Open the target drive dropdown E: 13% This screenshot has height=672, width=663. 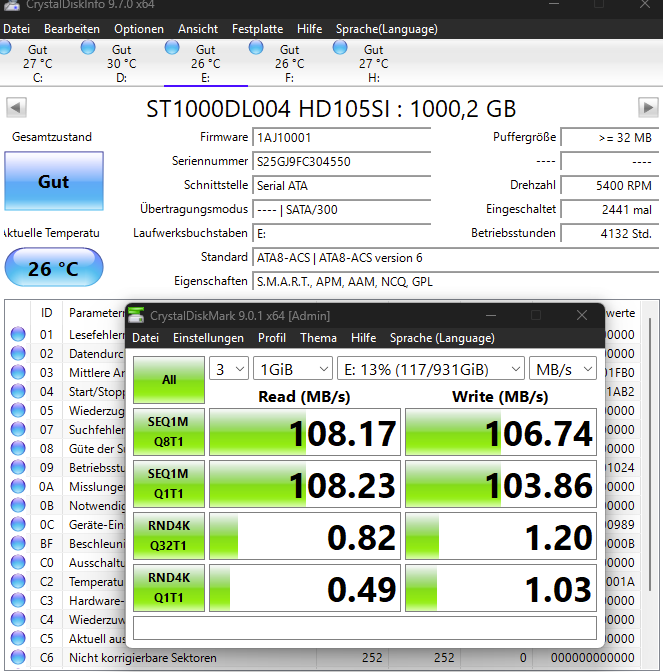tap(431, 369)
